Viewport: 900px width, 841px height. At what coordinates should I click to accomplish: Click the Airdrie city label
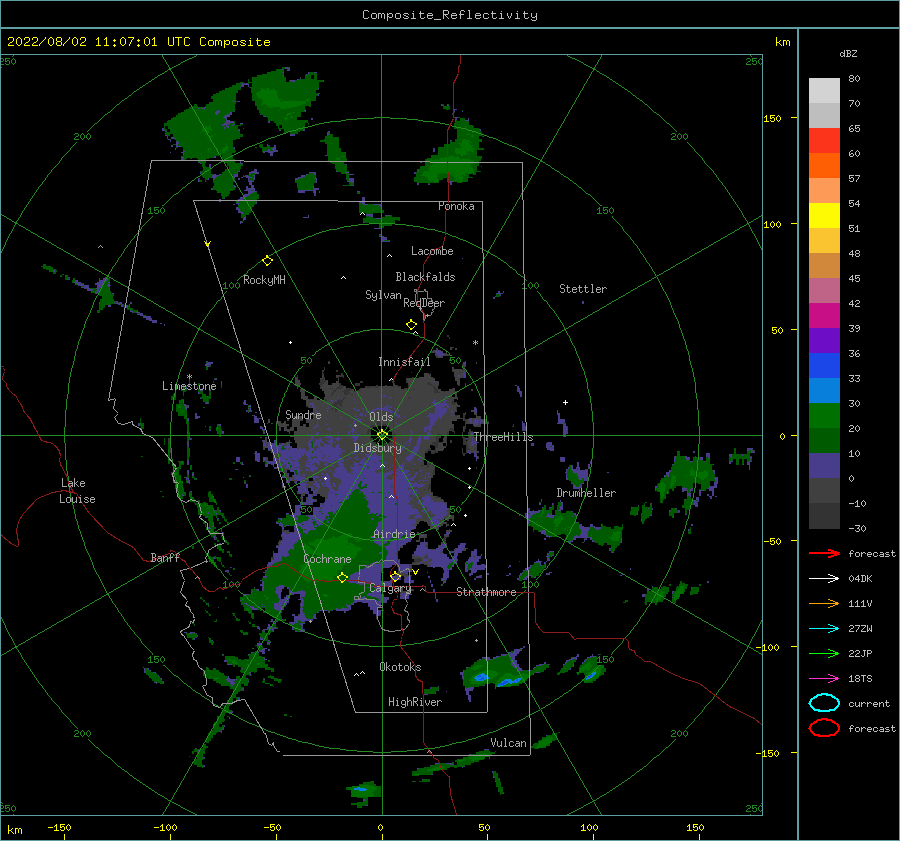pos(394,534)
